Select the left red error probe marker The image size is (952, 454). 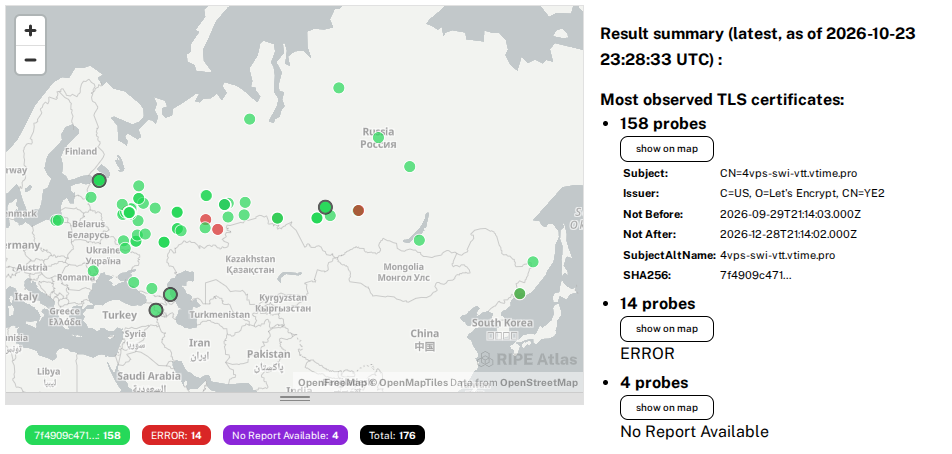point(206,219)
